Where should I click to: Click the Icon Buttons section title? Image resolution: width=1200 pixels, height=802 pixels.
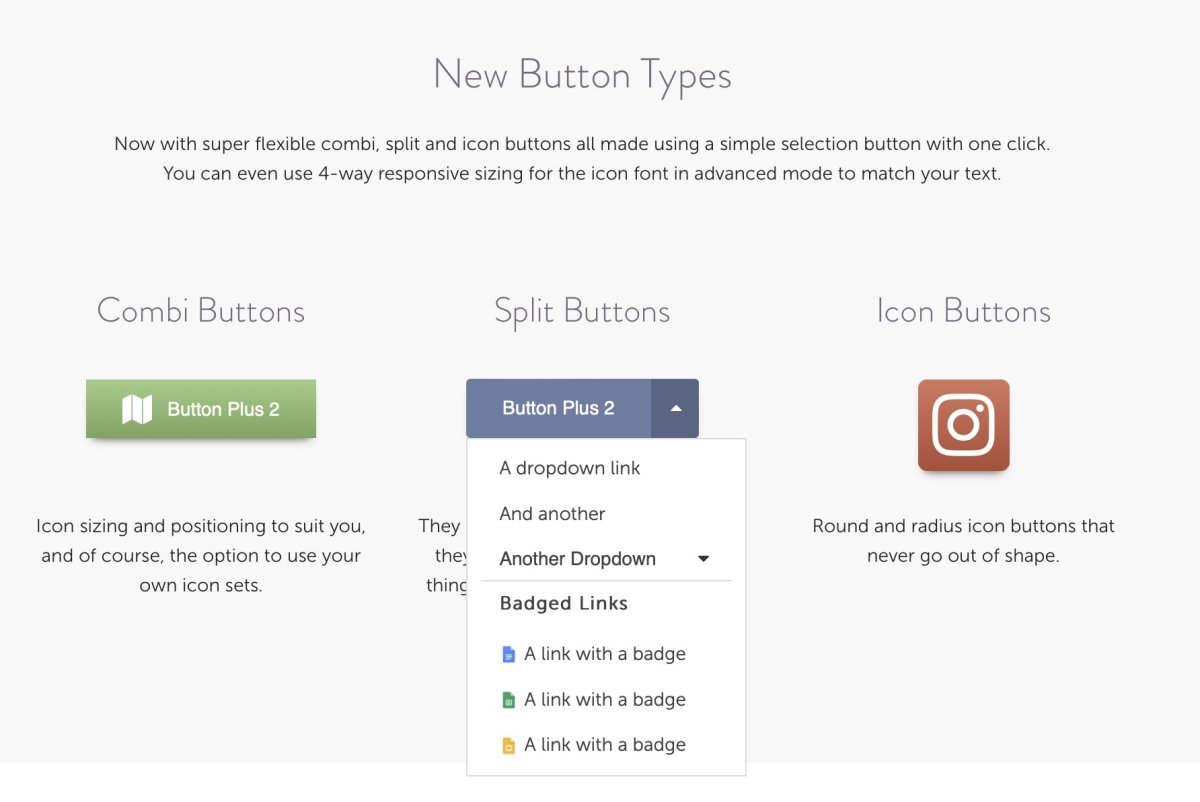(963, 311)
